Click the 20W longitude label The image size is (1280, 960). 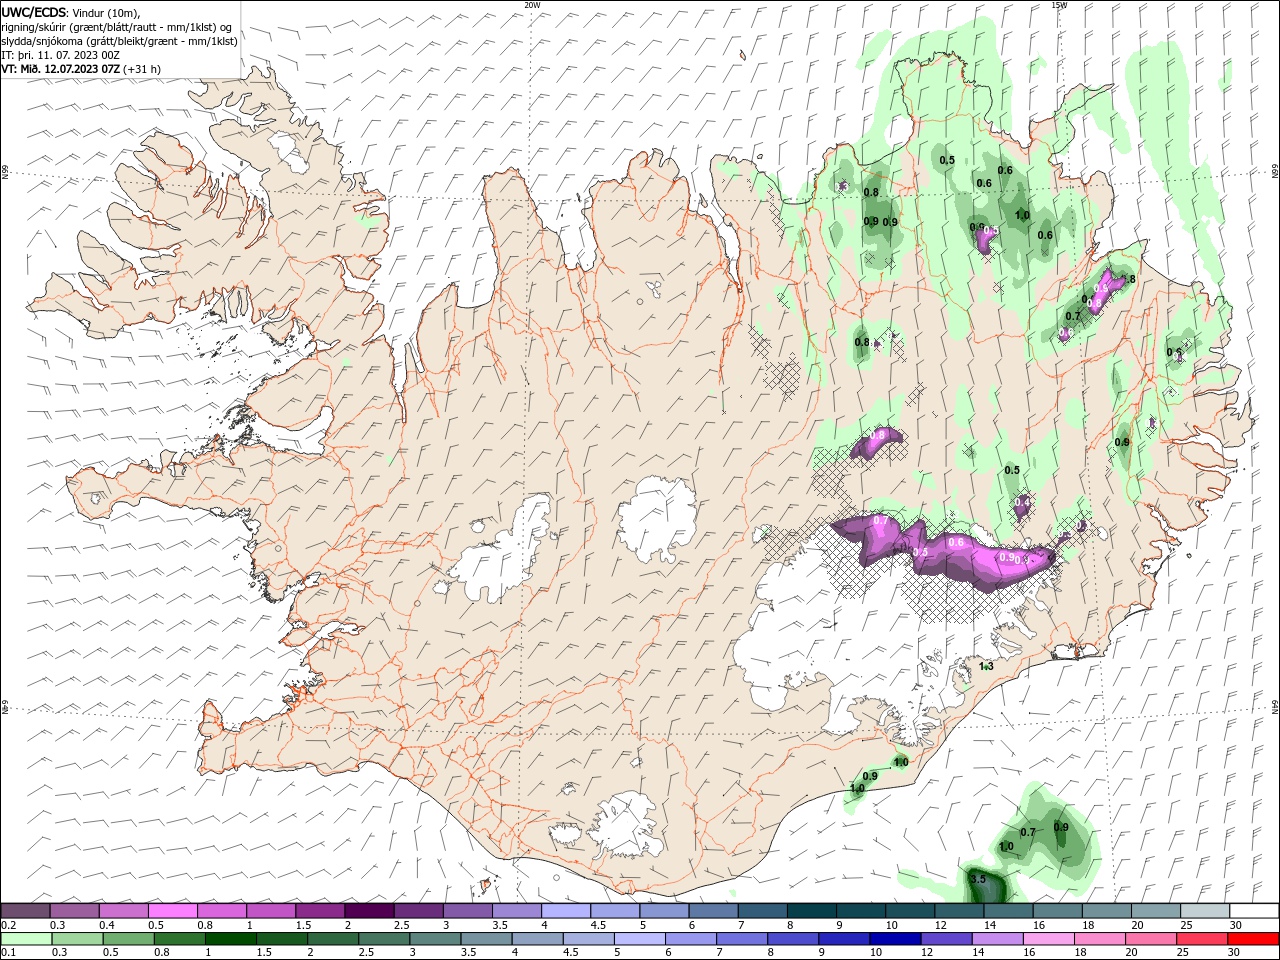(532, 4)
